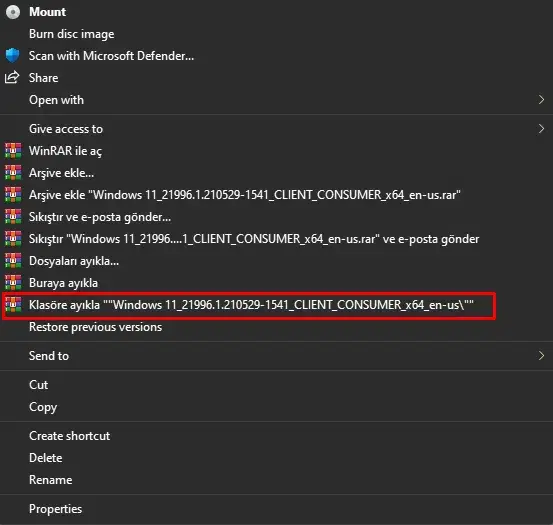
Task: Click WinRAR icon beside 'Buraya ayıkla'
Action: pyautogui.click(x=13, y=282)
